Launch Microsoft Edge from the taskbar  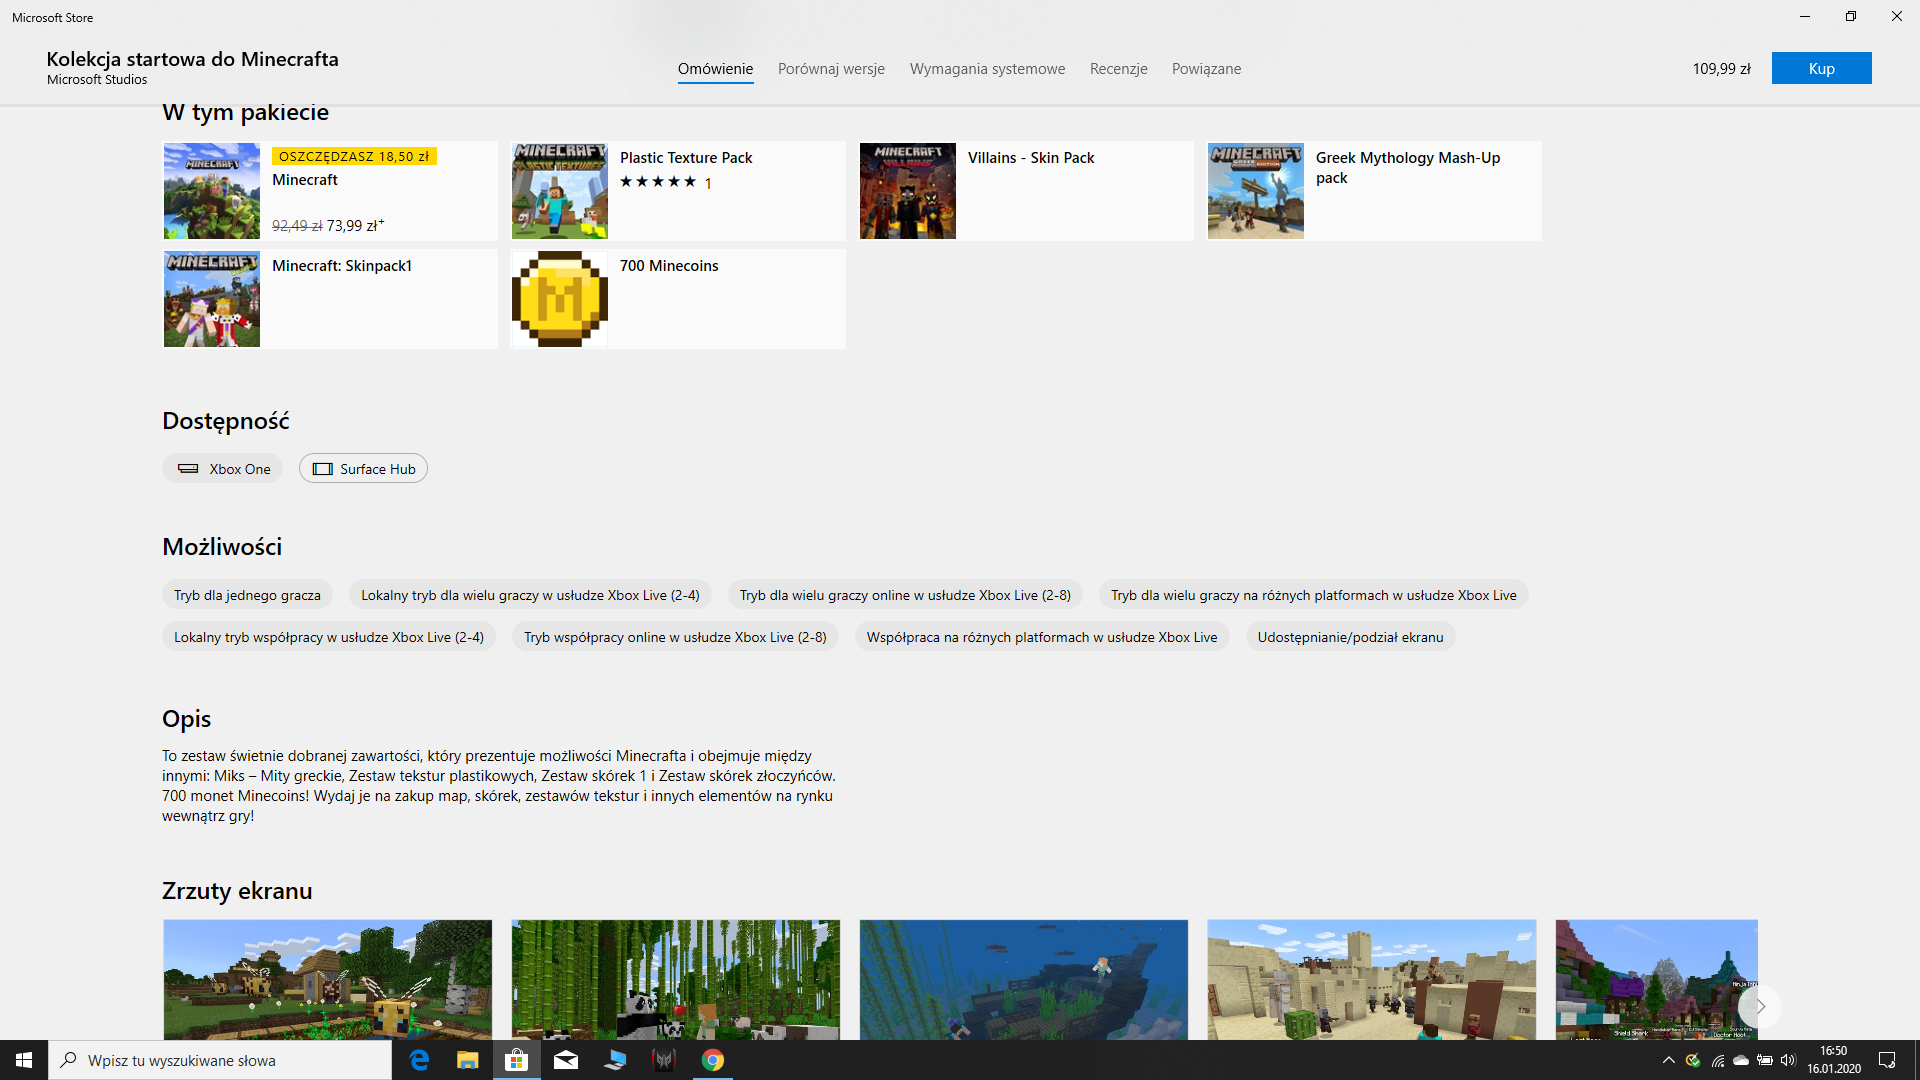(419, 1060)
